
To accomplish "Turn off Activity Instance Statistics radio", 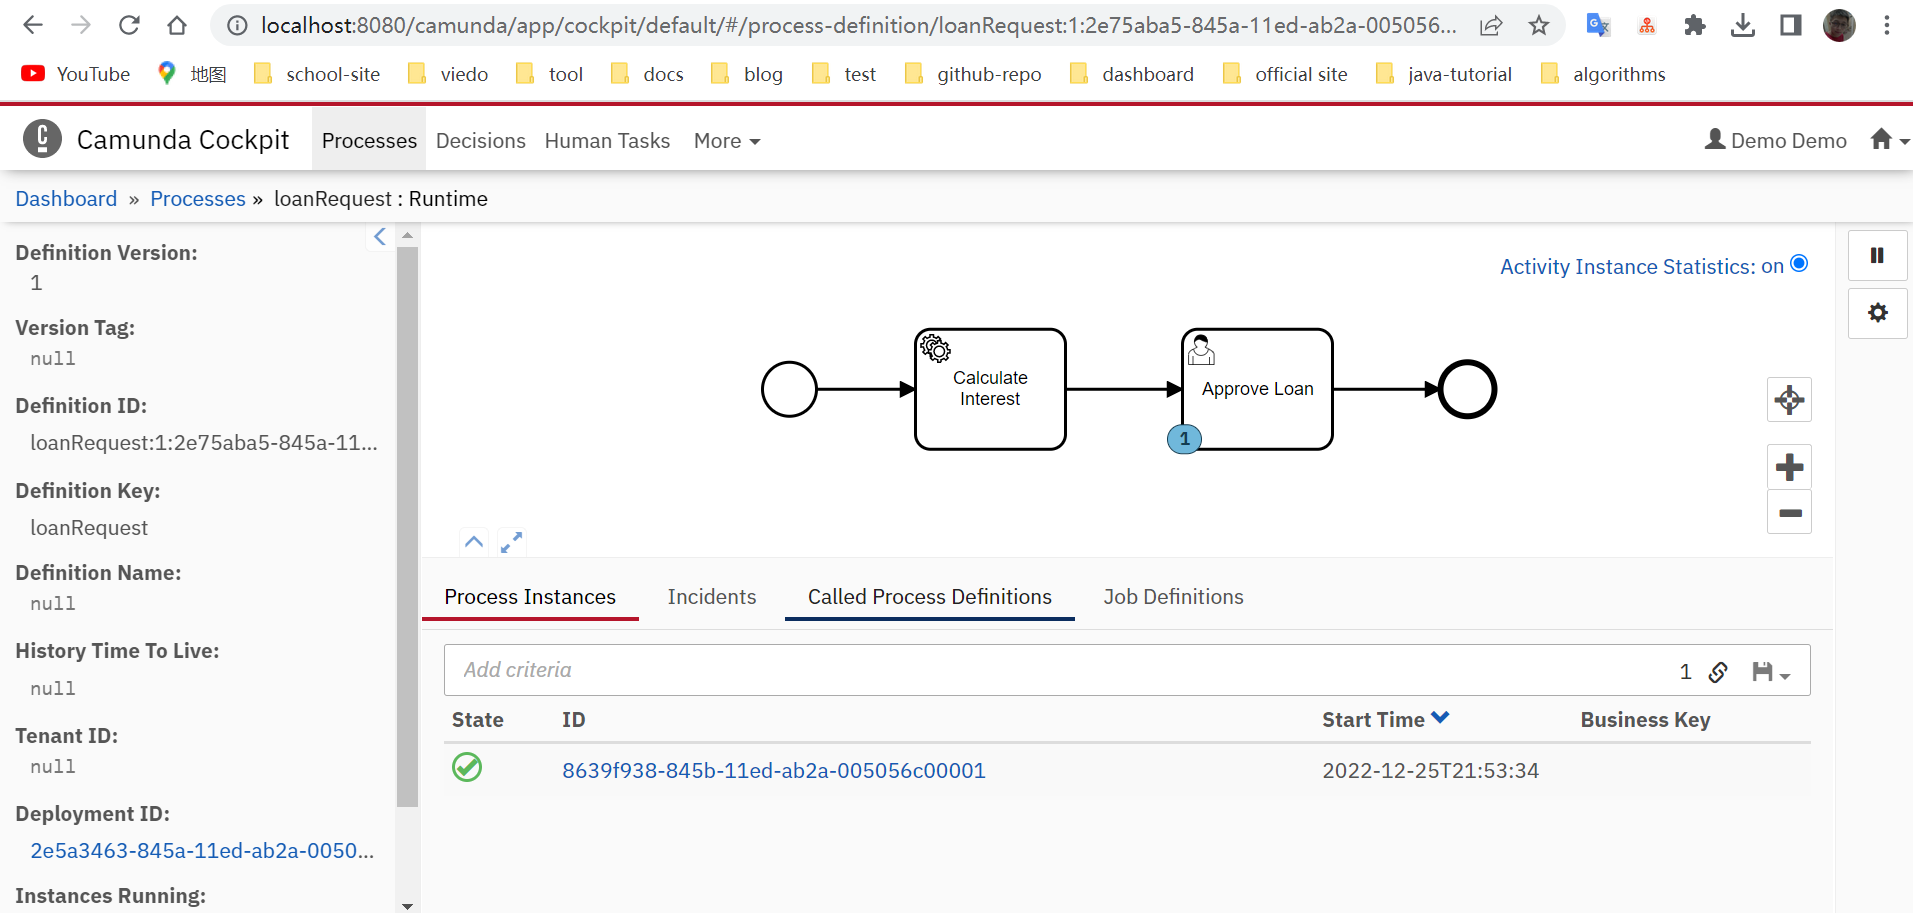I will click(1799, 264).
